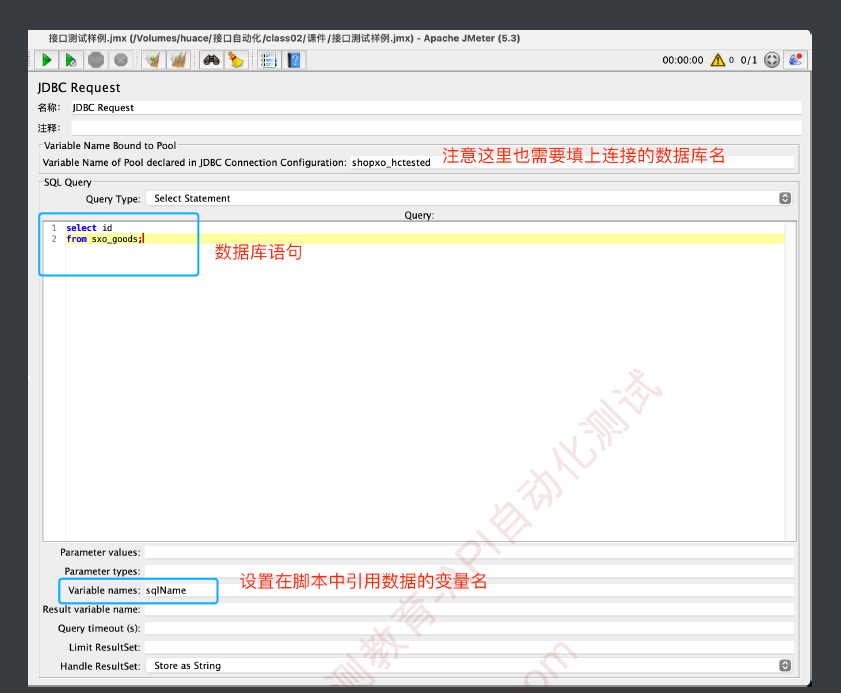Click the elapsed time 00:00:00 display
The width and height of the screenshot is (841, 693).
click(682, 60)
